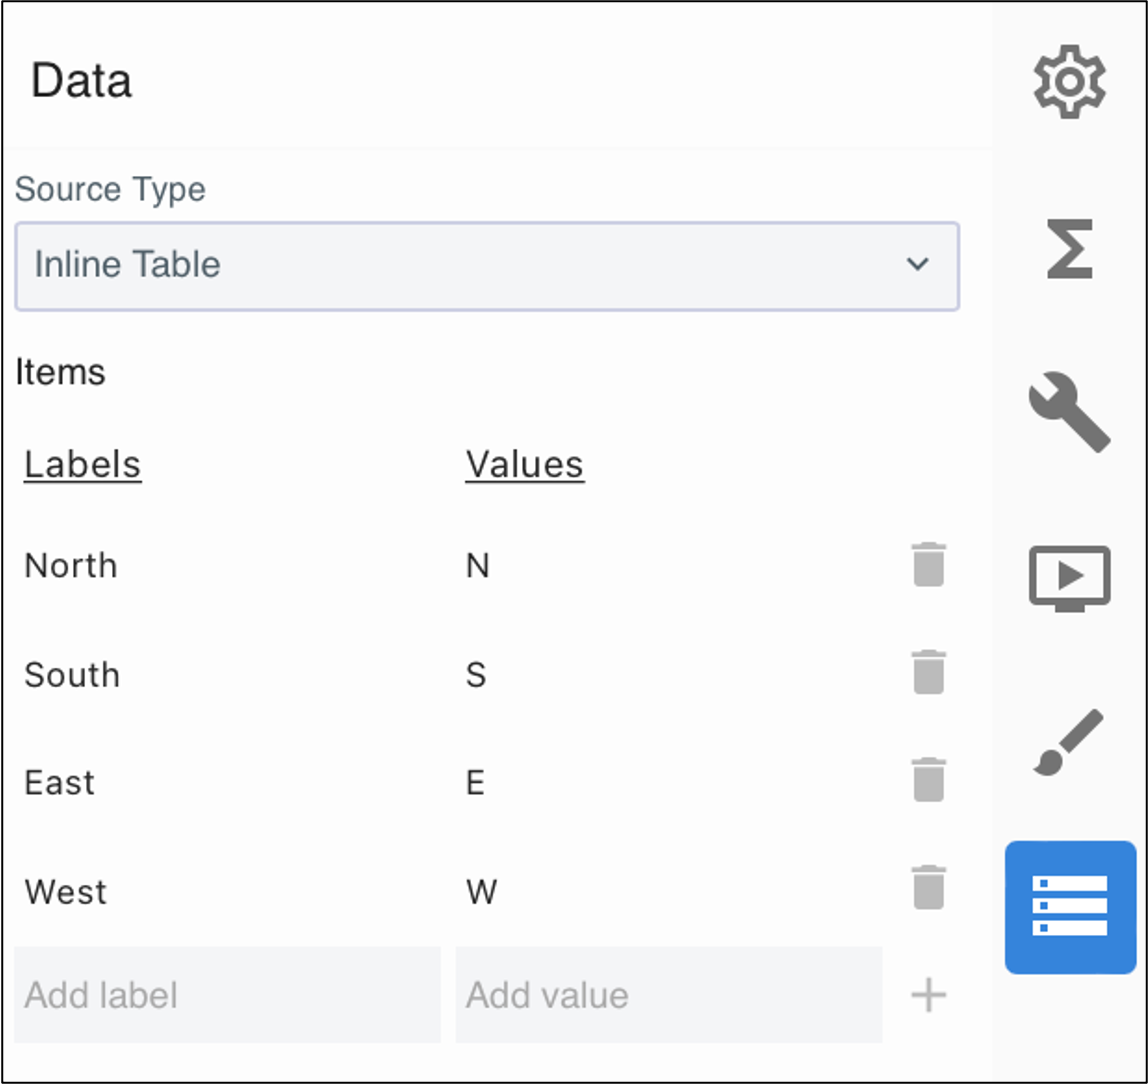
Task: Click the Add label input field
Action: click(227, 995)
